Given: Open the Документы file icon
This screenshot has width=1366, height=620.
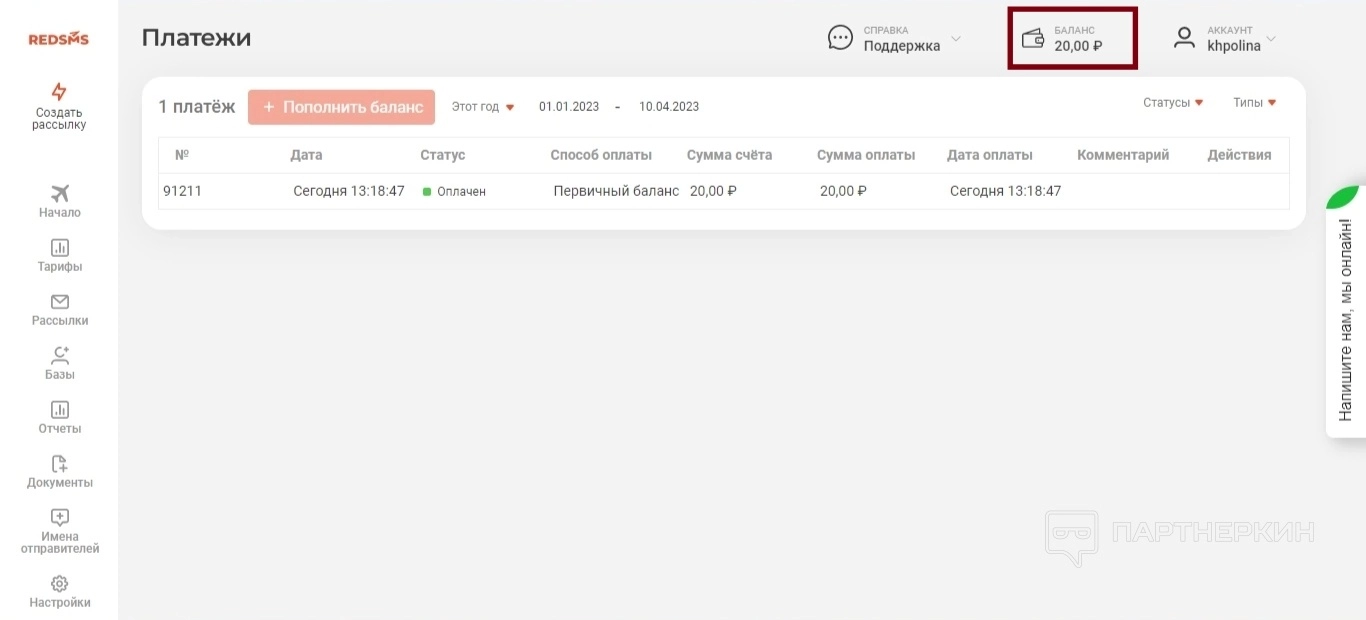Looking at the screenshot, I should 60,464.
